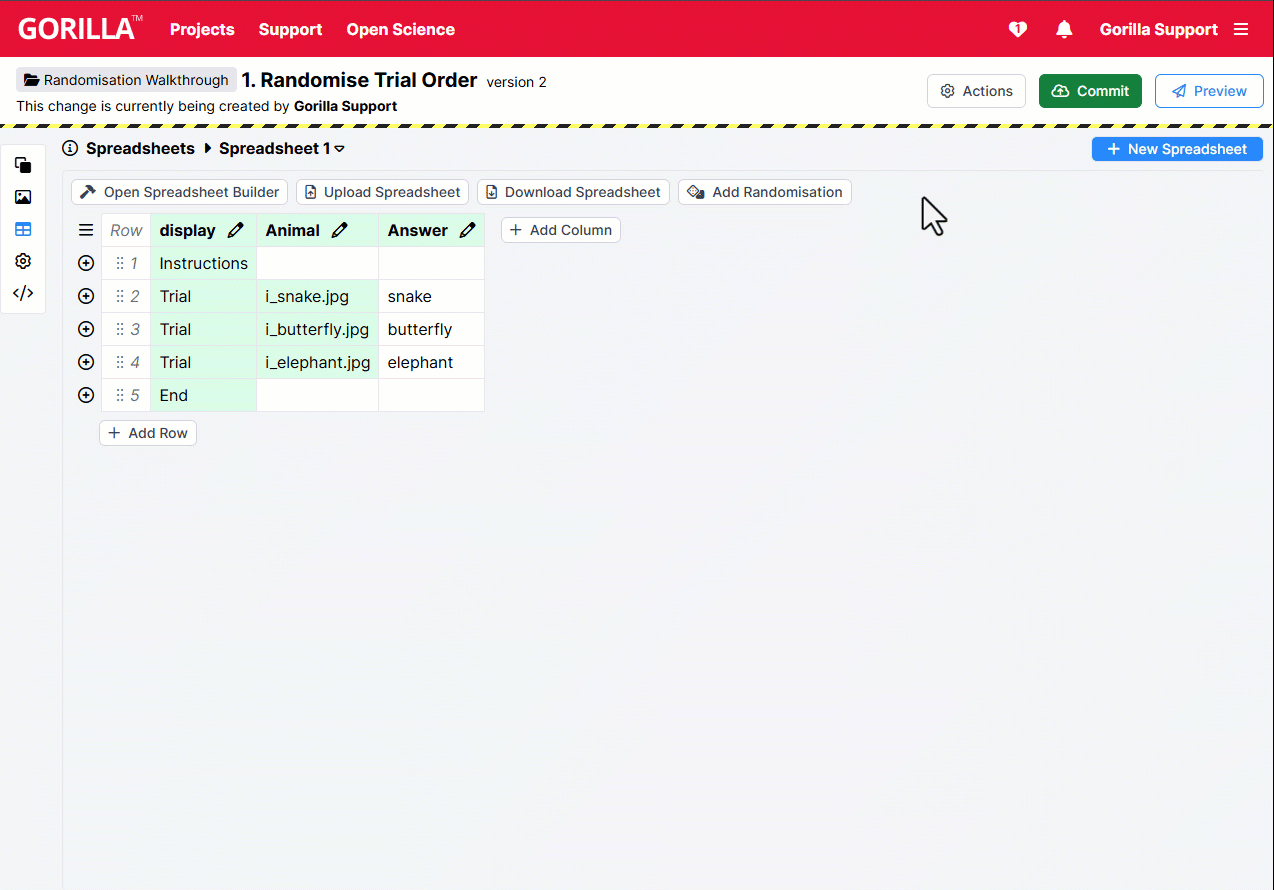Insert a row above Trial row 2 via plus icon
Viewport: 1274px width, 890px height.
pyautogui.click(x=86, y=295)
